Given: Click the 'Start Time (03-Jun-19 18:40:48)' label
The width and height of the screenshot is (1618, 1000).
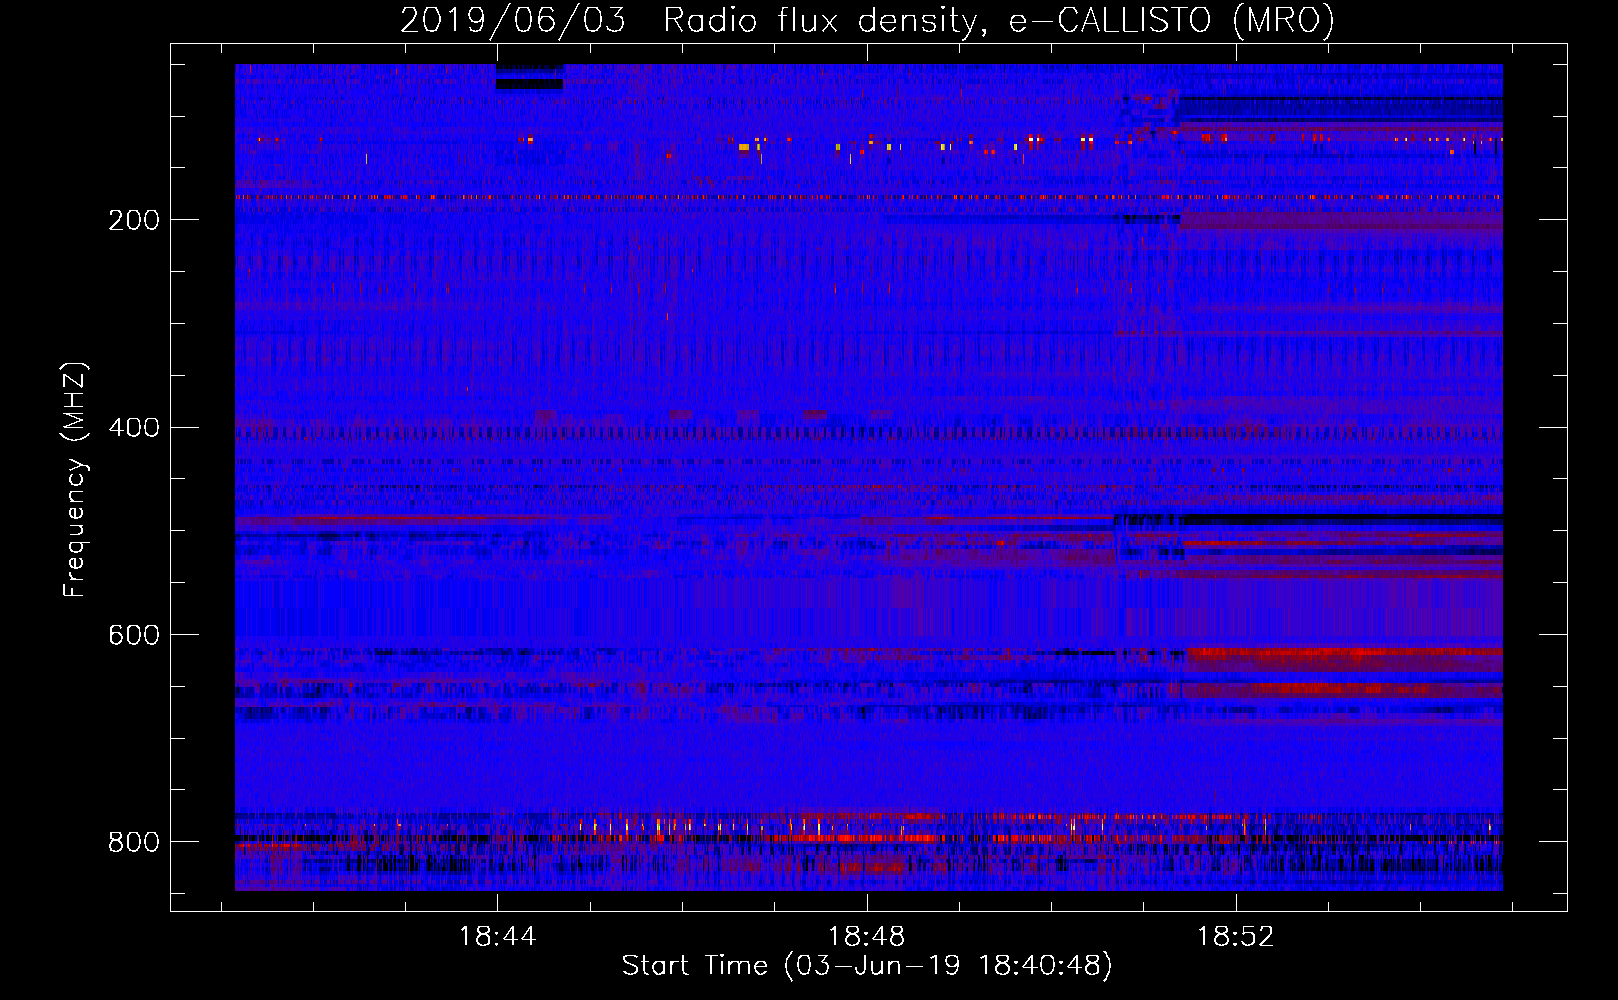Looking at the screenshot, I should 867,966.
